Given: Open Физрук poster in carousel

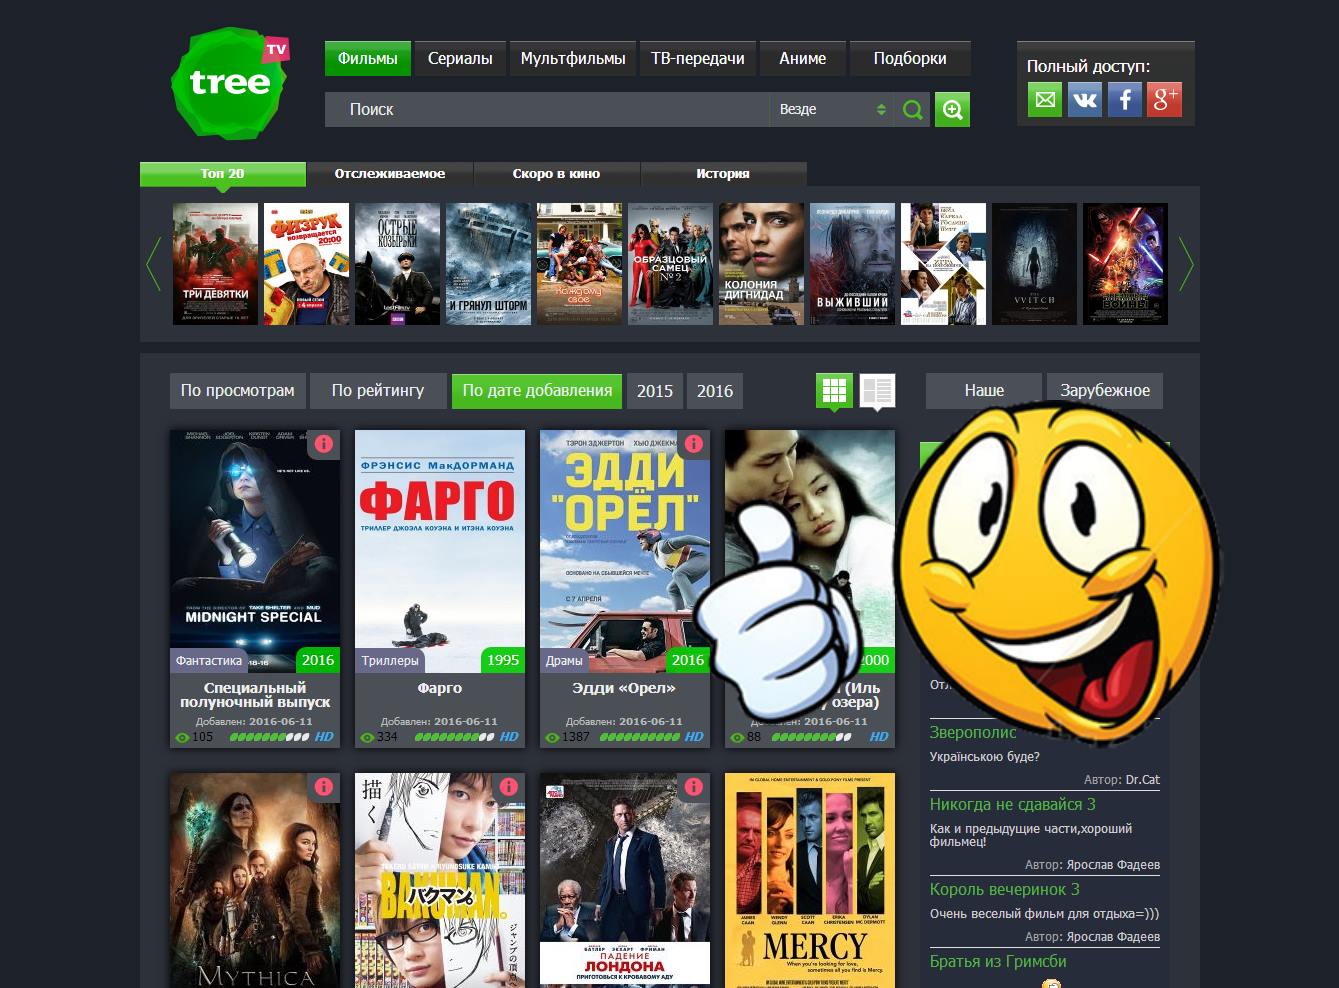Looking at the screenshot, I should tap(306, 264).
